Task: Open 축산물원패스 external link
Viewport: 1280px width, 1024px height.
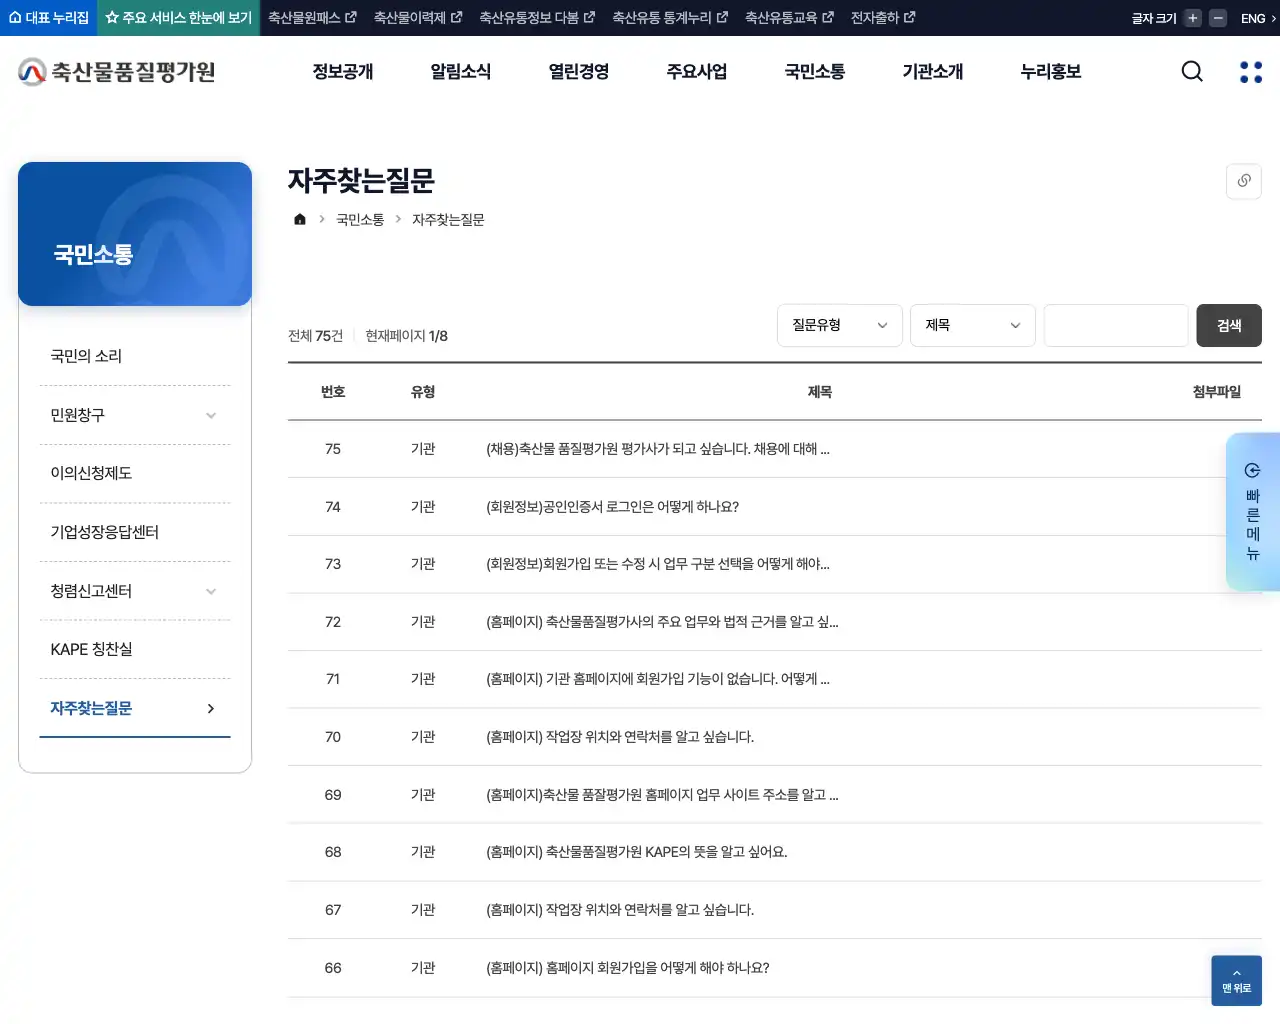Action: point(312,18)
